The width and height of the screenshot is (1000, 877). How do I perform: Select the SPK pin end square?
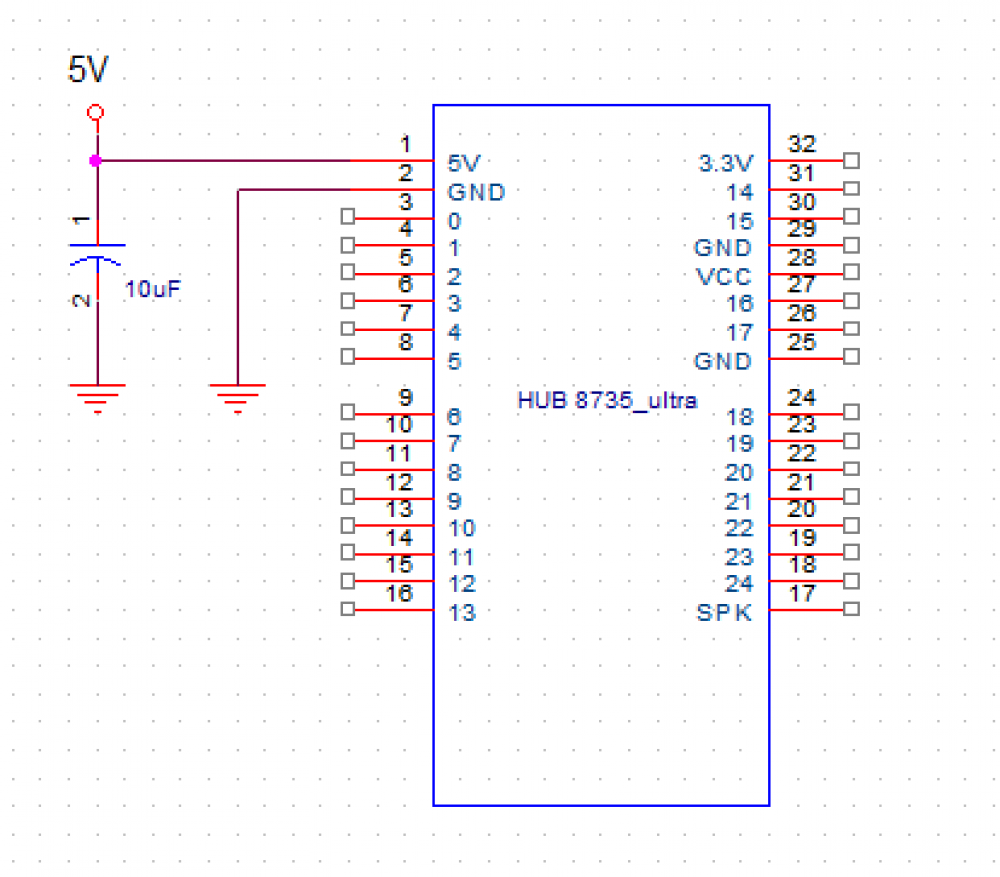pos(851,609)
